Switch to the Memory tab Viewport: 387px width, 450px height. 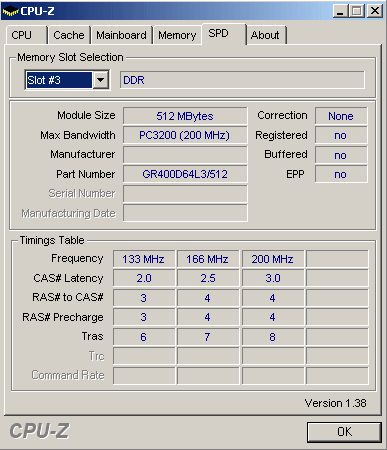177,35
